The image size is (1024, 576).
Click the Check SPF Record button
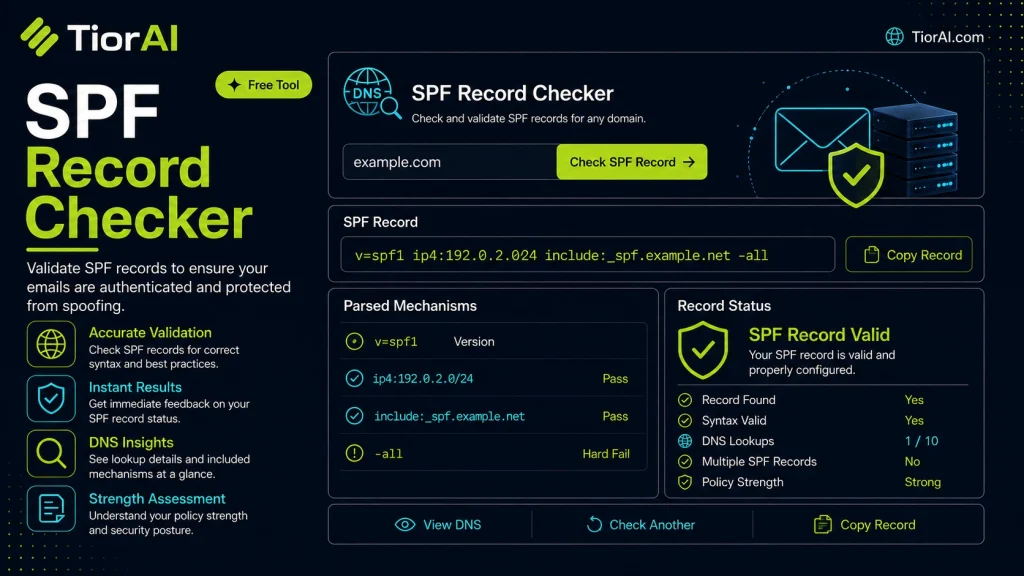pos(632,162)
